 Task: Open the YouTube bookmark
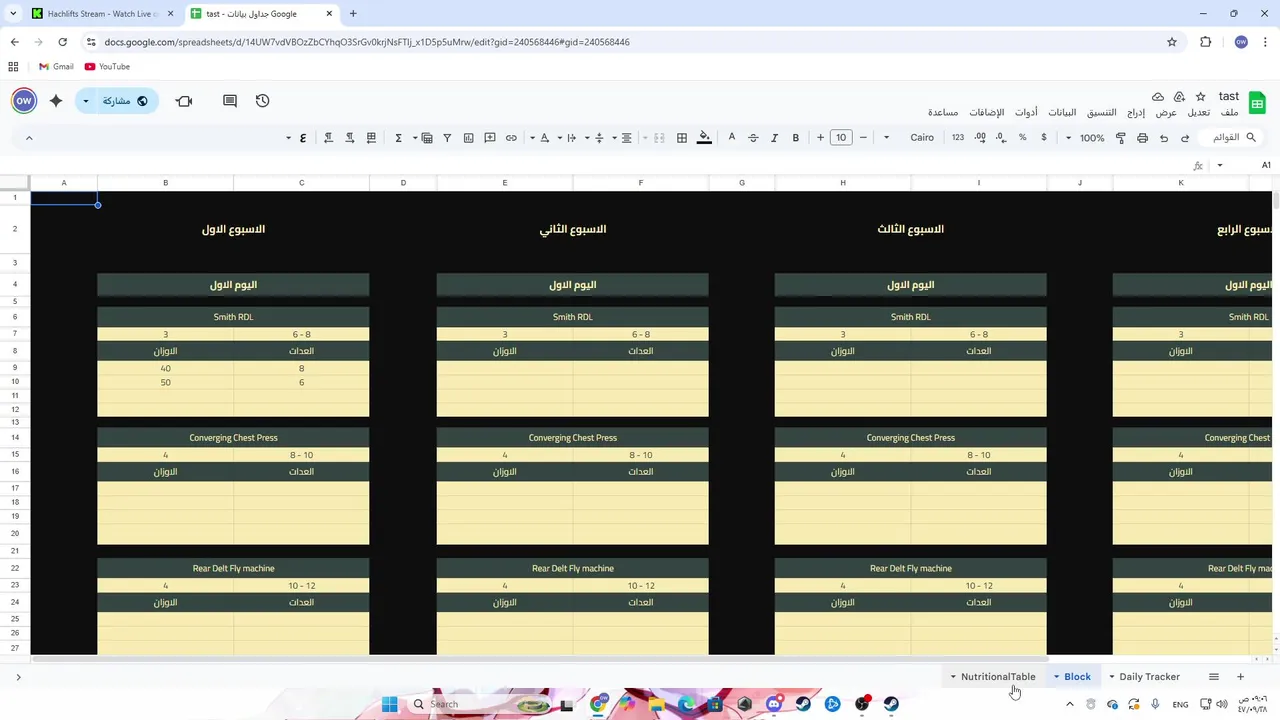tap(107, 67)
